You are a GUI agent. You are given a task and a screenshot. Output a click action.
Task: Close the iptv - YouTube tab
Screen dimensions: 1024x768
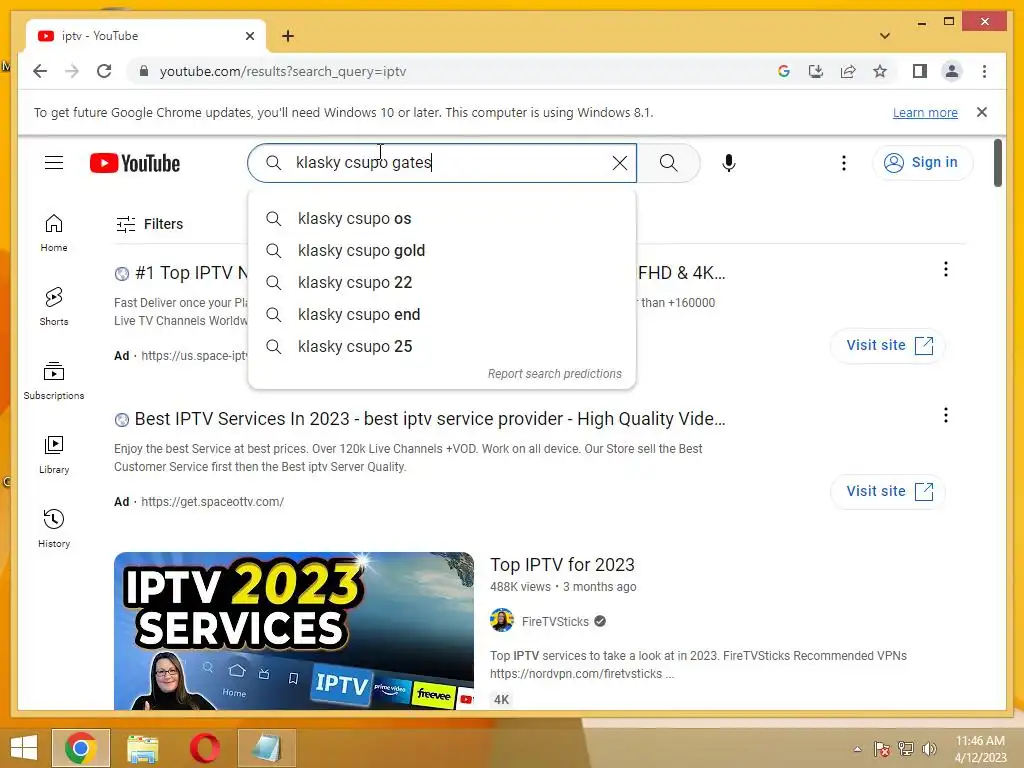tap(249, 36)
